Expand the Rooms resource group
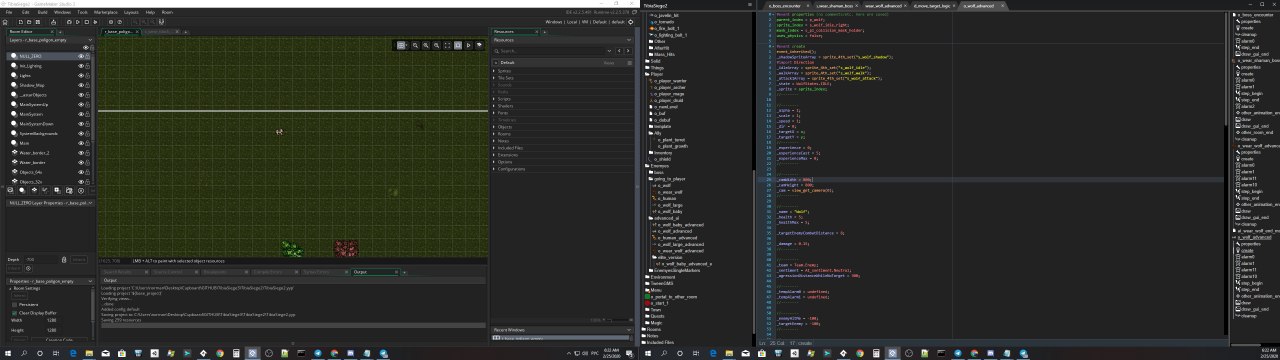 tap(493, 134)
